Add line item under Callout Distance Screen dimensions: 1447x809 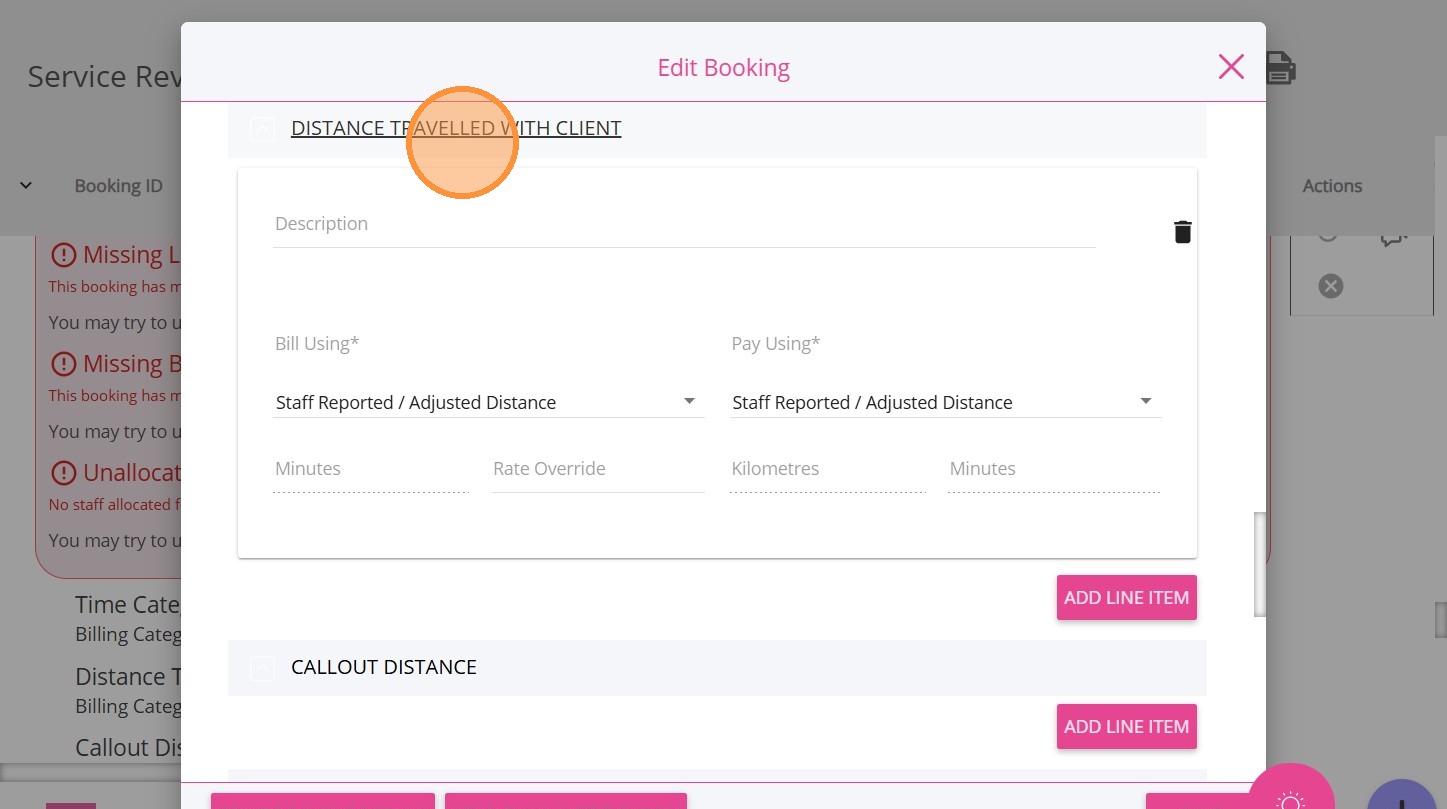[x=1126, y=727]
